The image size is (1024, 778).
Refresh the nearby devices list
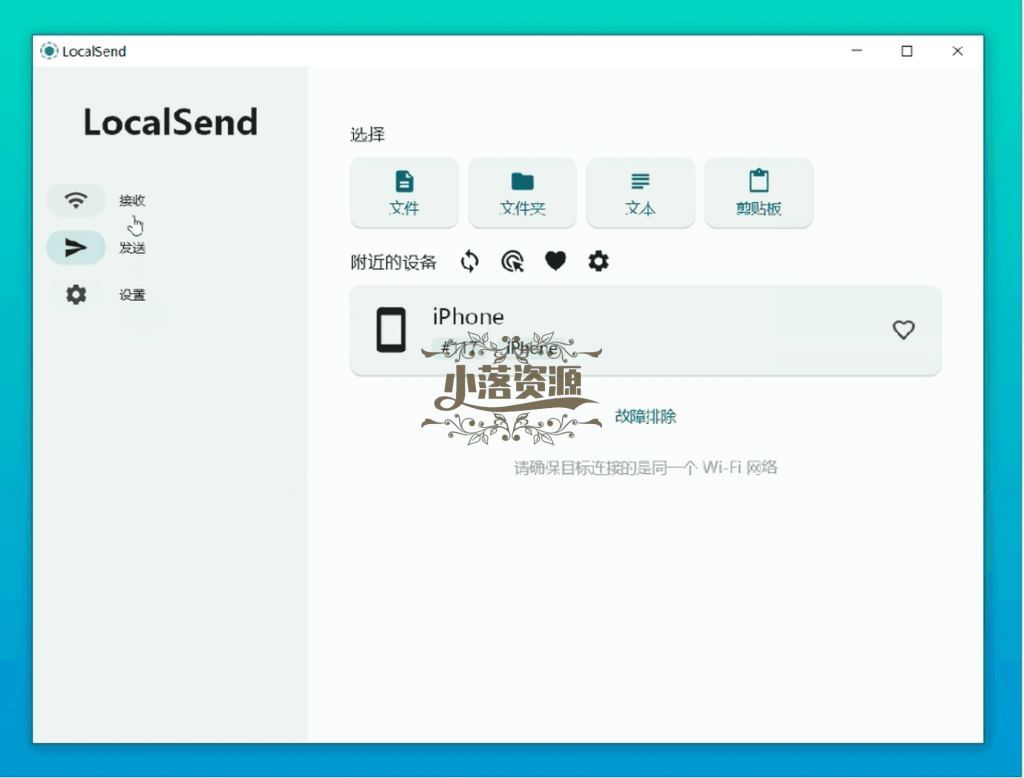pyautogui.click(x=470, y=262)
